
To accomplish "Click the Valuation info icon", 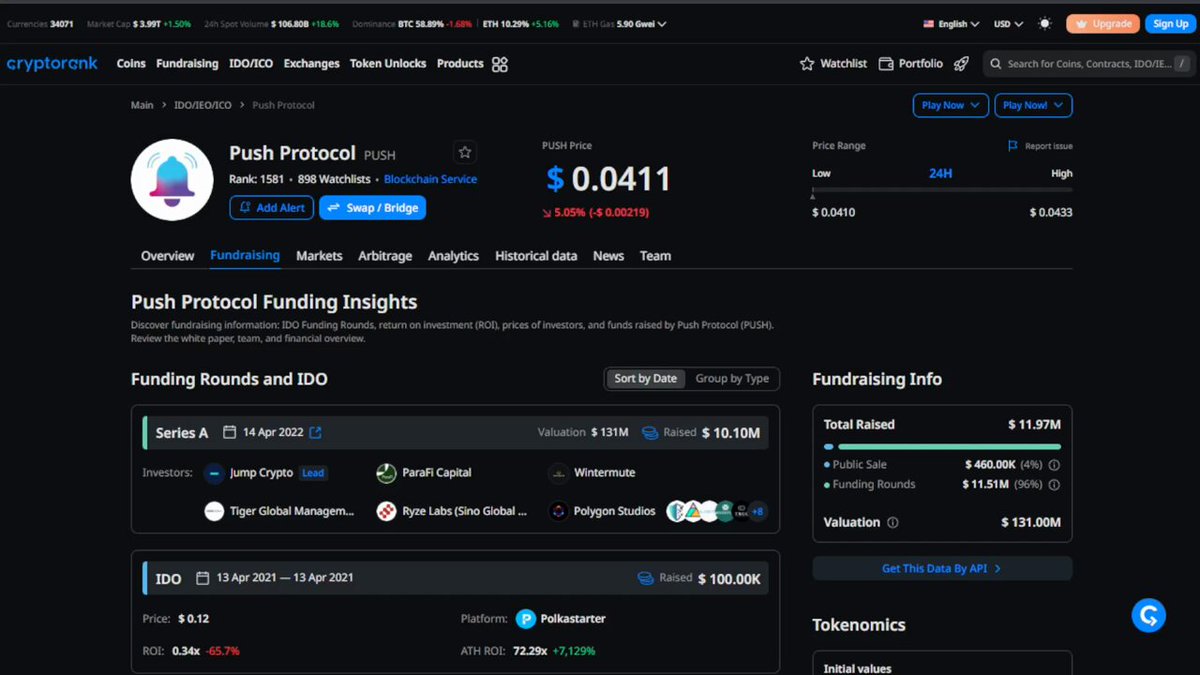I will [893, 523].
